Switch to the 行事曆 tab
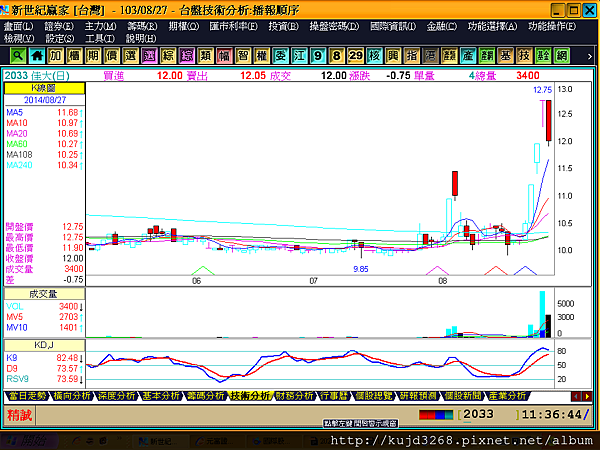This screenshot has height=450, width=600. [334, 396]
